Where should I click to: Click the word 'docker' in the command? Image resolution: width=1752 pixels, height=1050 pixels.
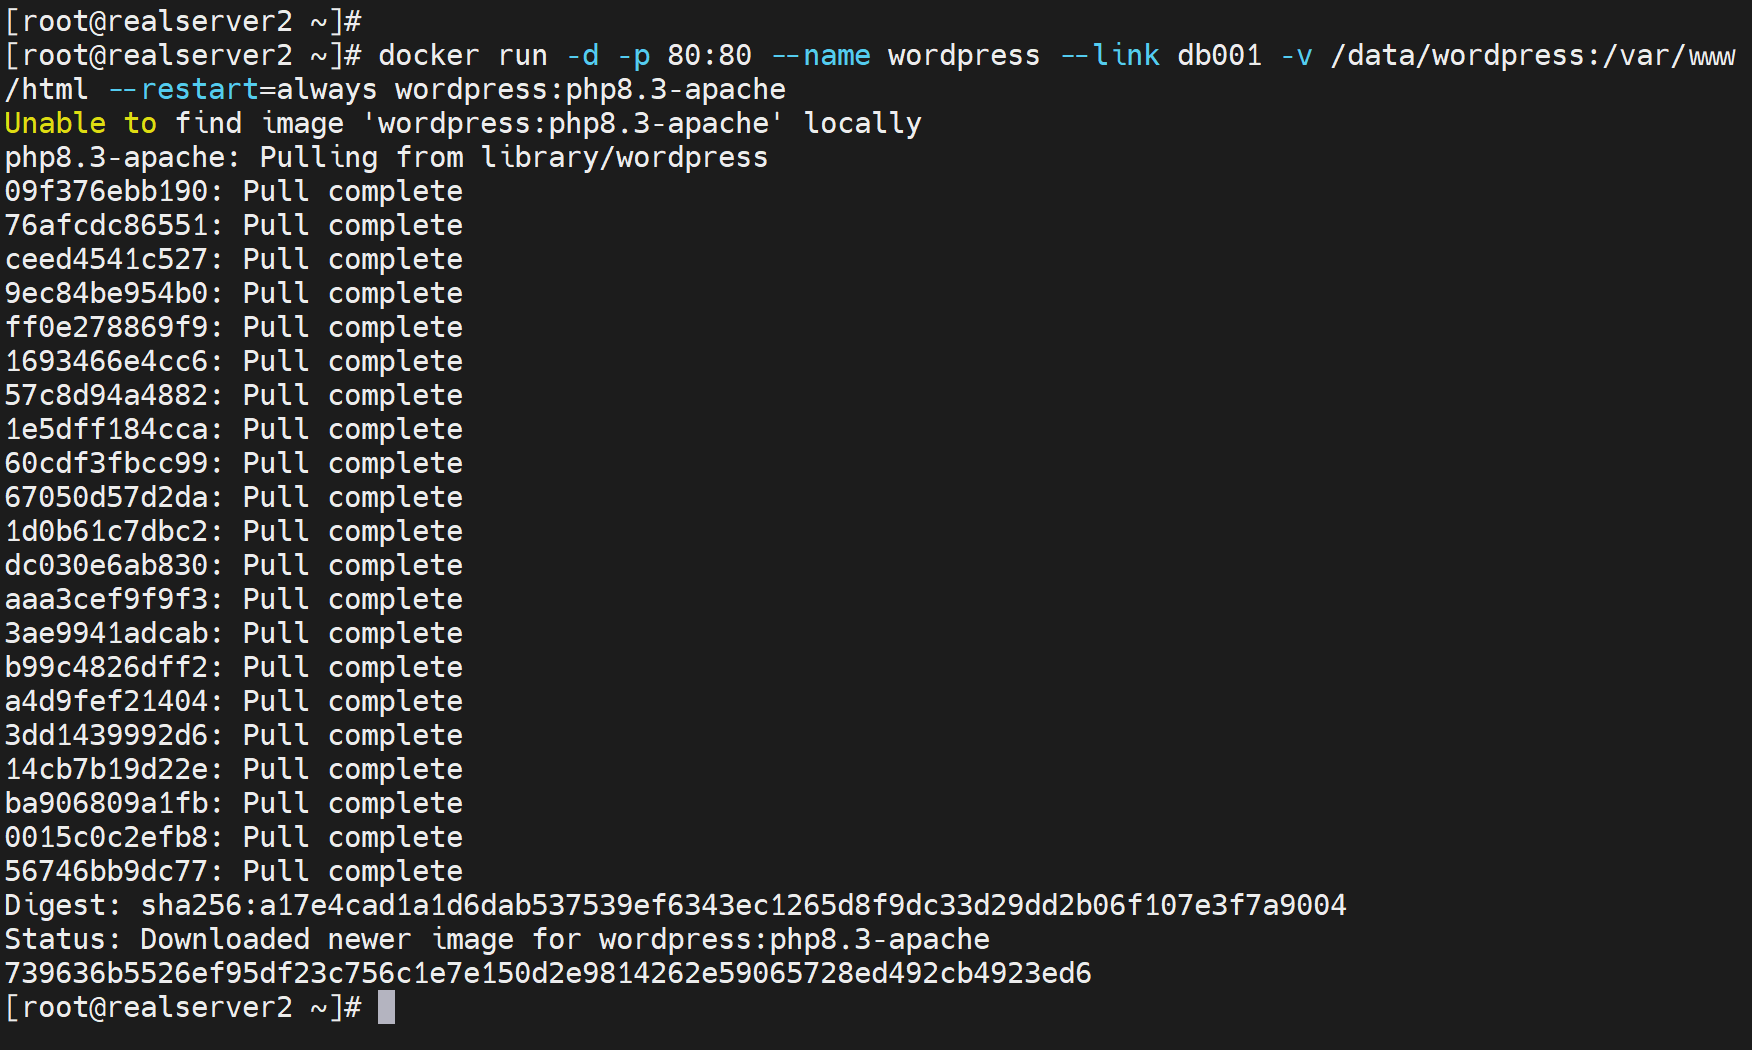[428, 55]
